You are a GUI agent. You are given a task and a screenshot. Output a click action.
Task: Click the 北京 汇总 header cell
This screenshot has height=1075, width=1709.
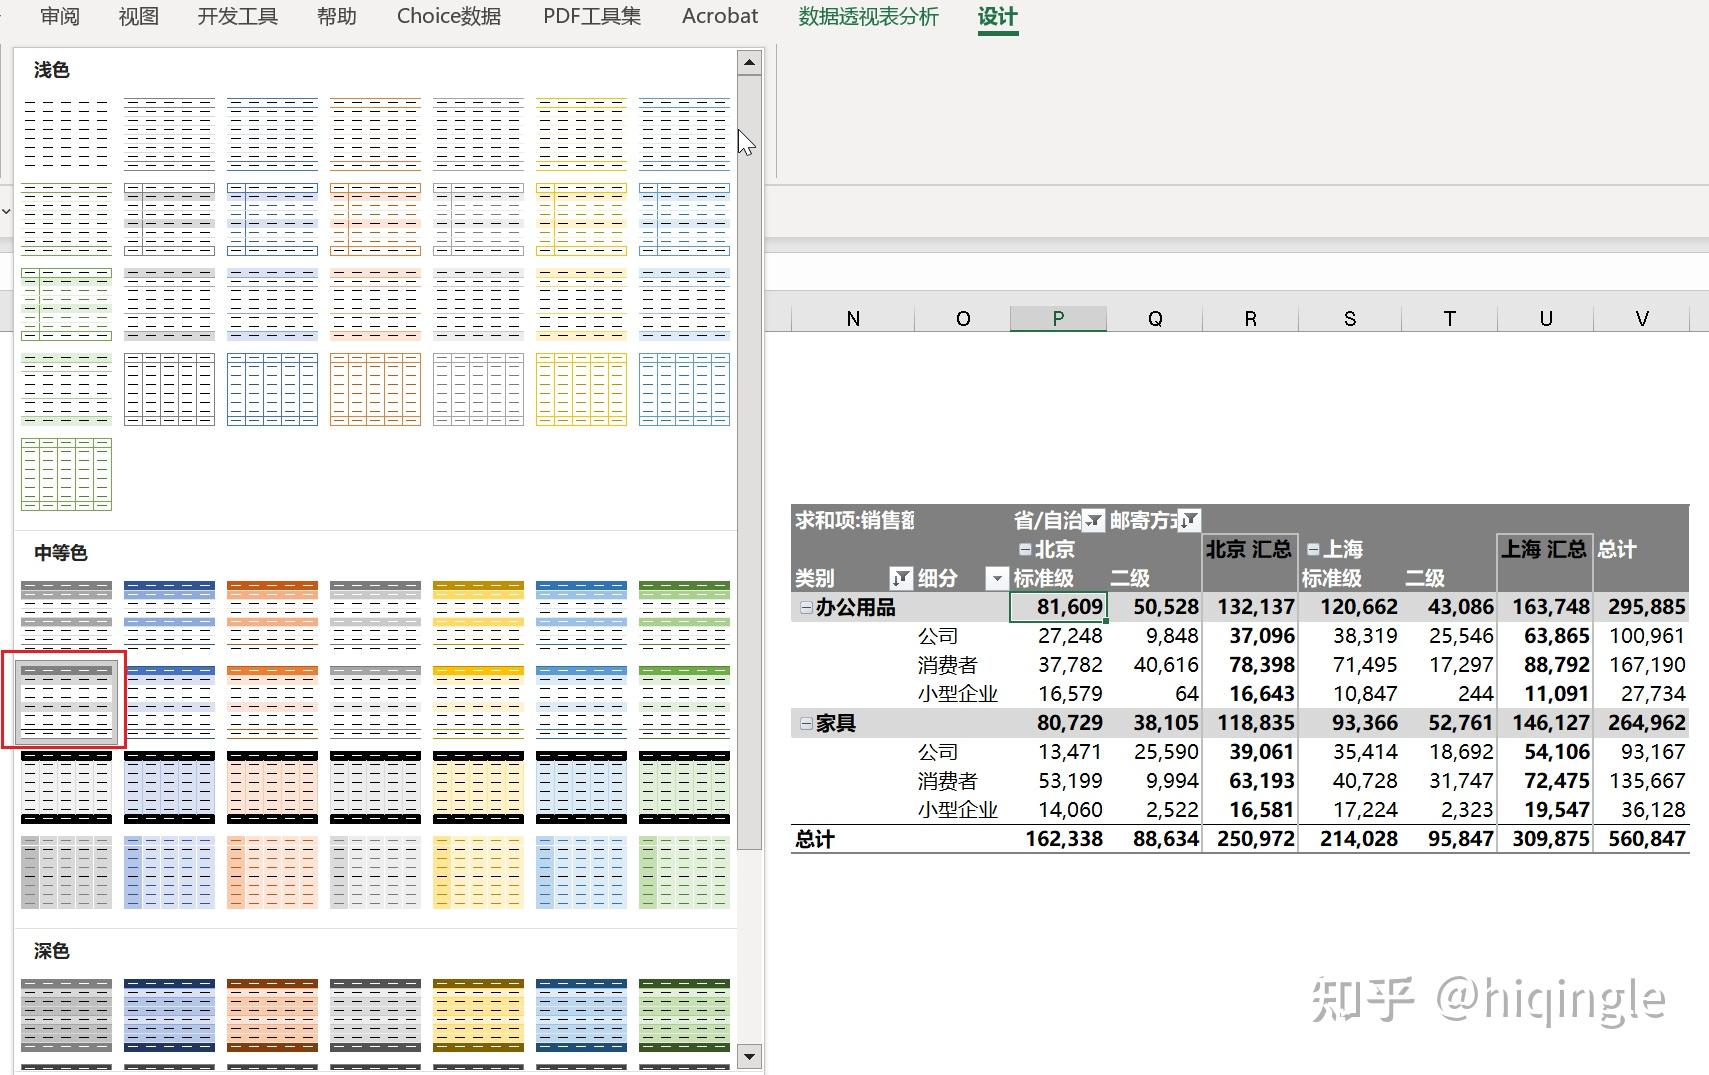click(x=1248, y=549)
